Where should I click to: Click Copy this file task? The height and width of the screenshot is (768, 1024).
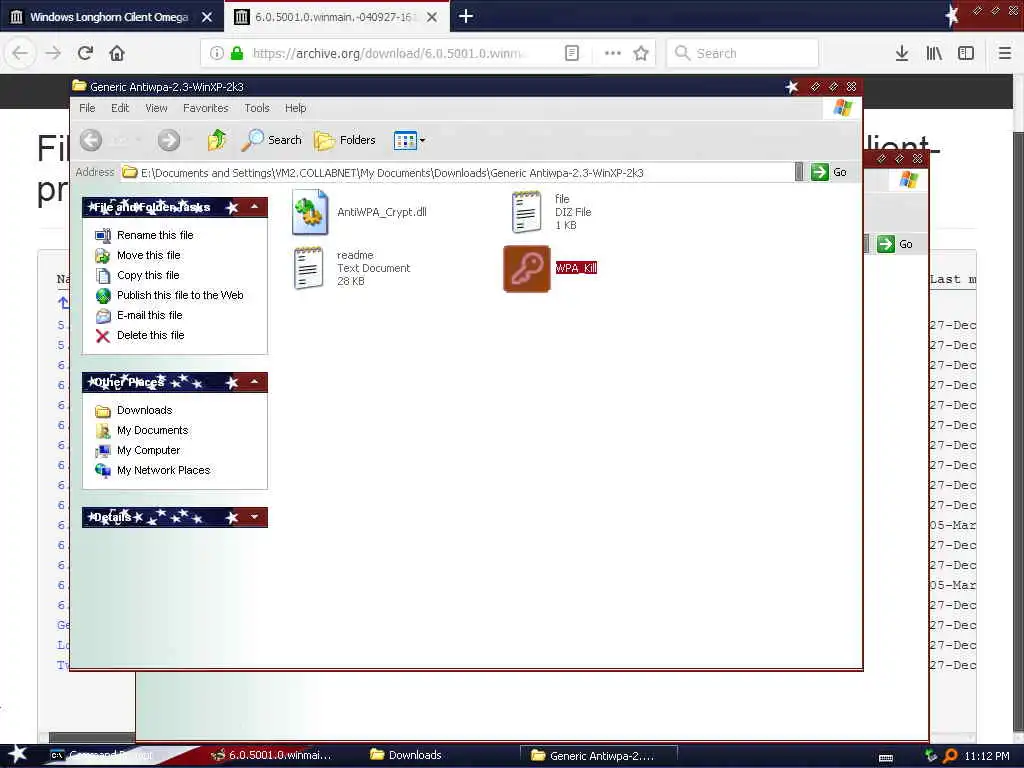coord(148,275)
